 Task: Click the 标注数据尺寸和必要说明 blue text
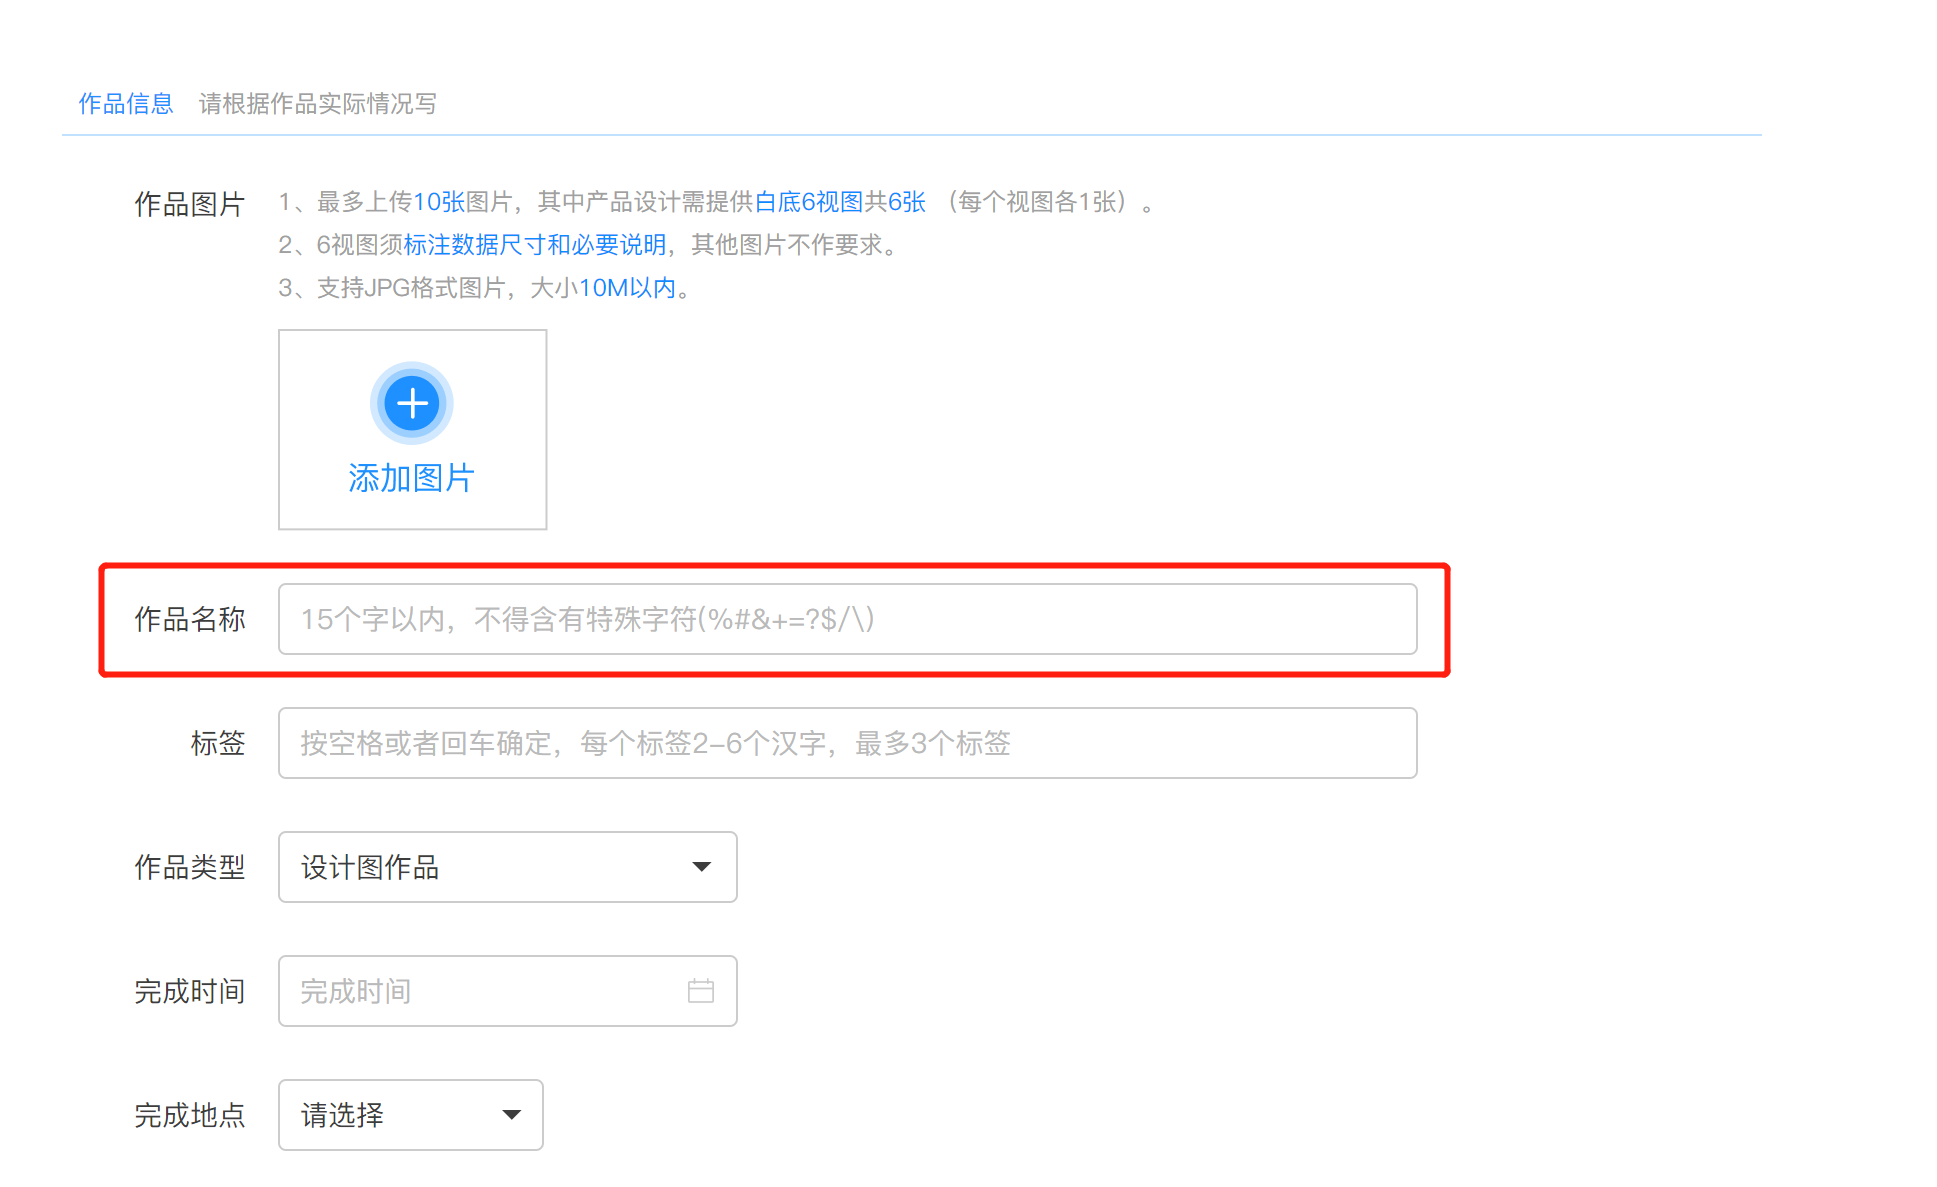(x=535, y=245)
